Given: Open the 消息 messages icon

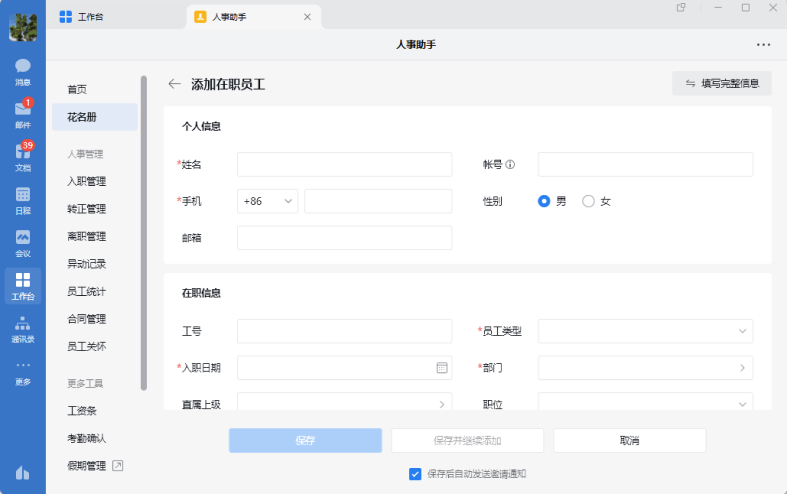Looking at the screenshot, I should [x=23, y=72].
